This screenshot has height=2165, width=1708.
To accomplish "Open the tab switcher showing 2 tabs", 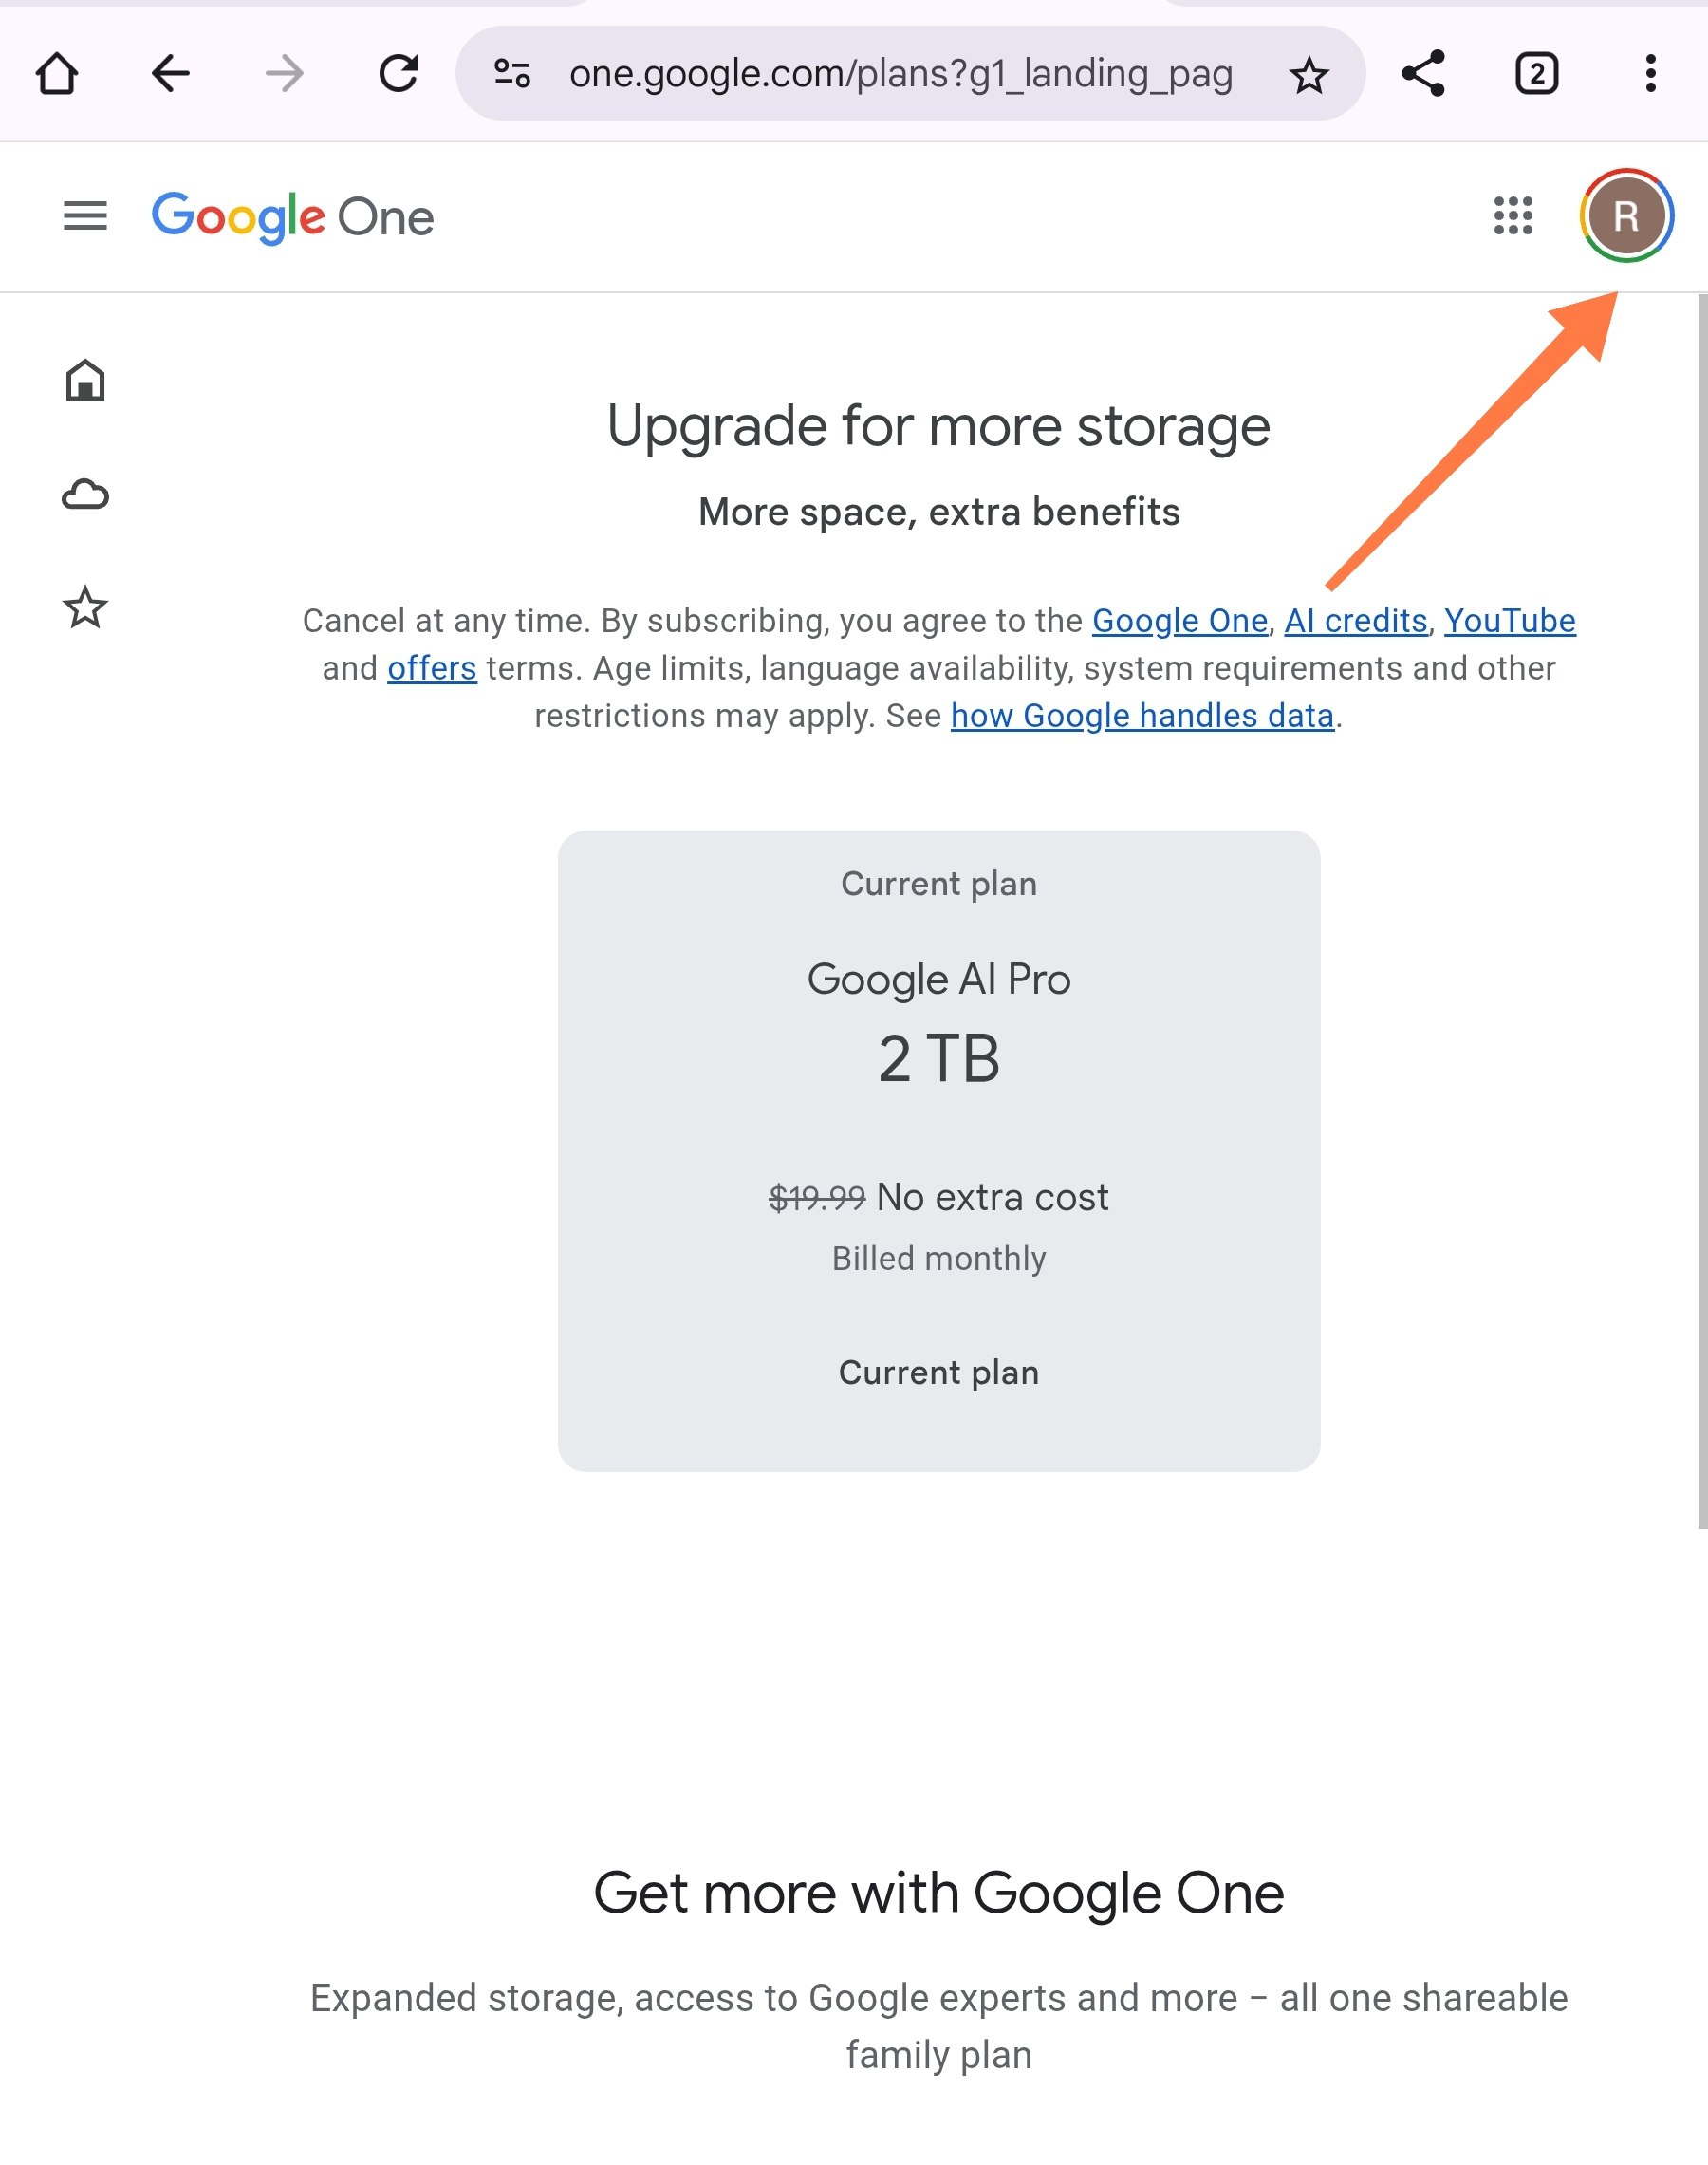I will click(1537, 73).
